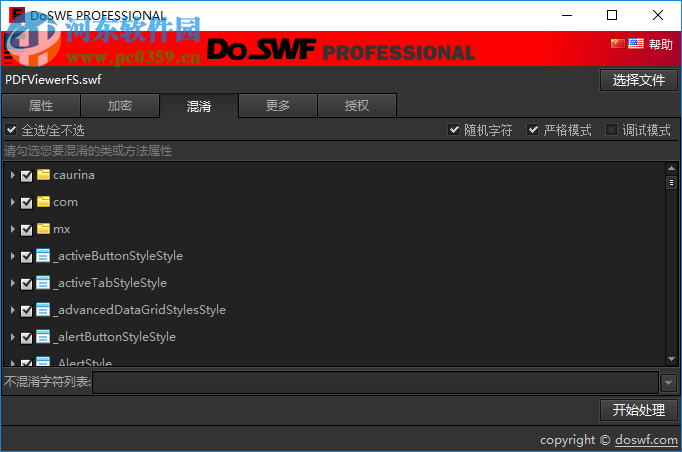Select the _activeTabStyleStyle label
This screenshot has width=682, height=452.
point(110,283)
